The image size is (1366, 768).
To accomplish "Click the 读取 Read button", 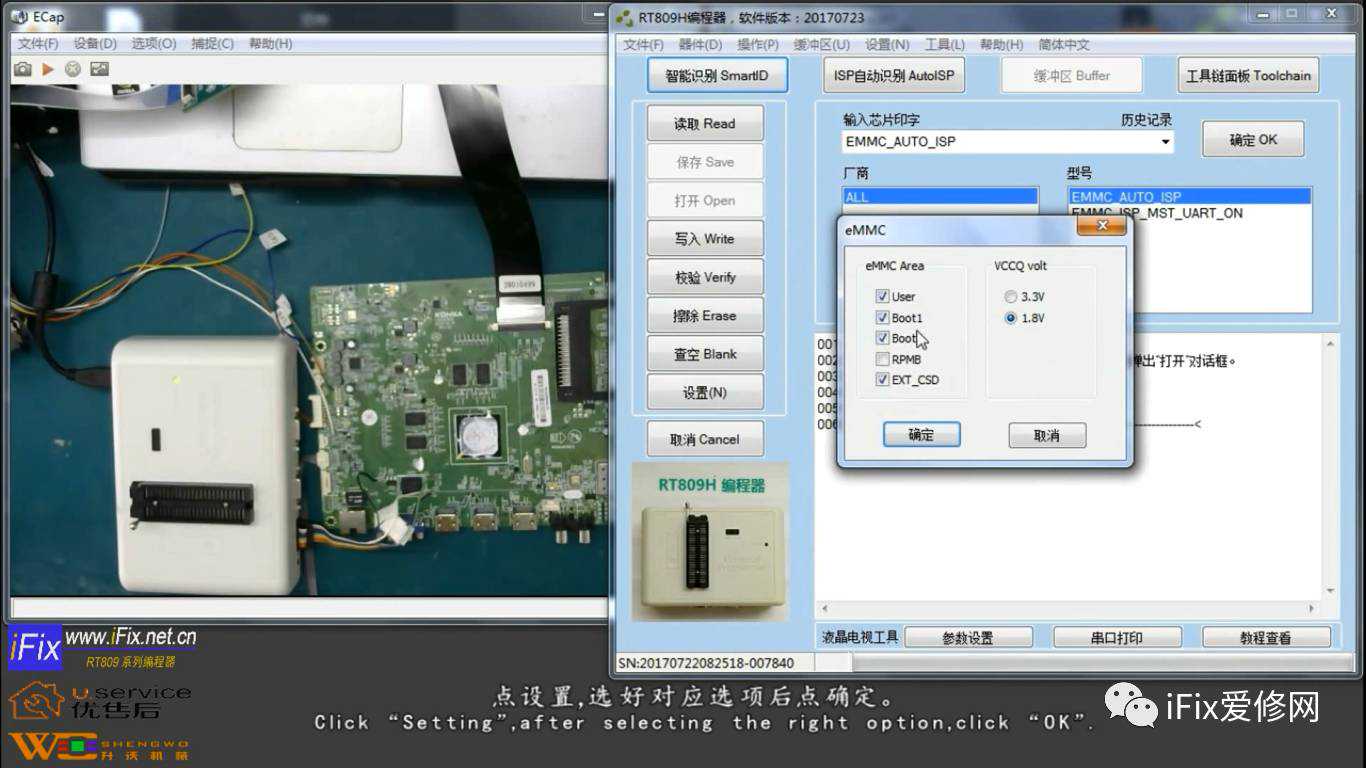I will [704, 124].
